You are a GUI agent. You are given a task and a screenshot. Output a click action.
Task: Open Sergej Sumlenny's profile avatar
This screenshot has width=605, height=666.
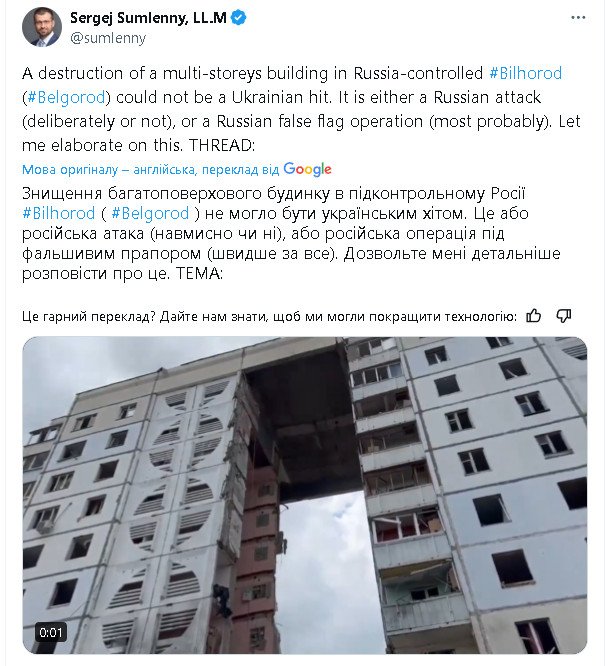pos(42,27)
